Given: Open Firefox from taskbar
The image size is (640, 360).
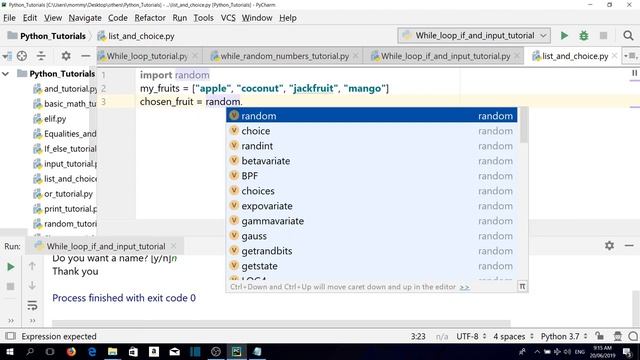Looking at the screenshot, I should click(71, 351).
